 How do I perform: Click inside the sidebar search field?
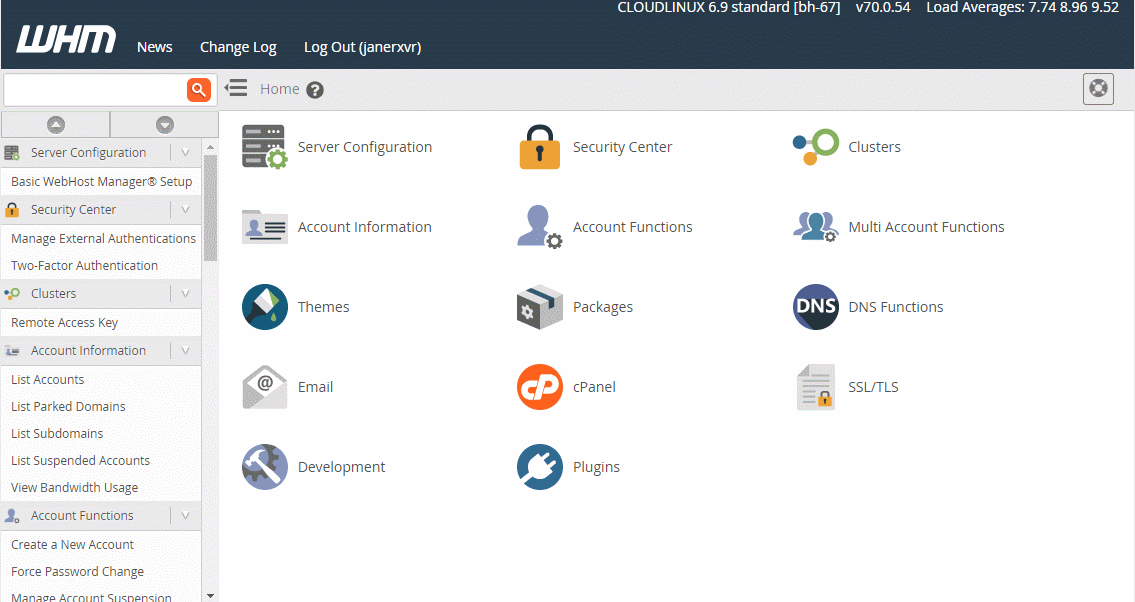pos(94,90)
